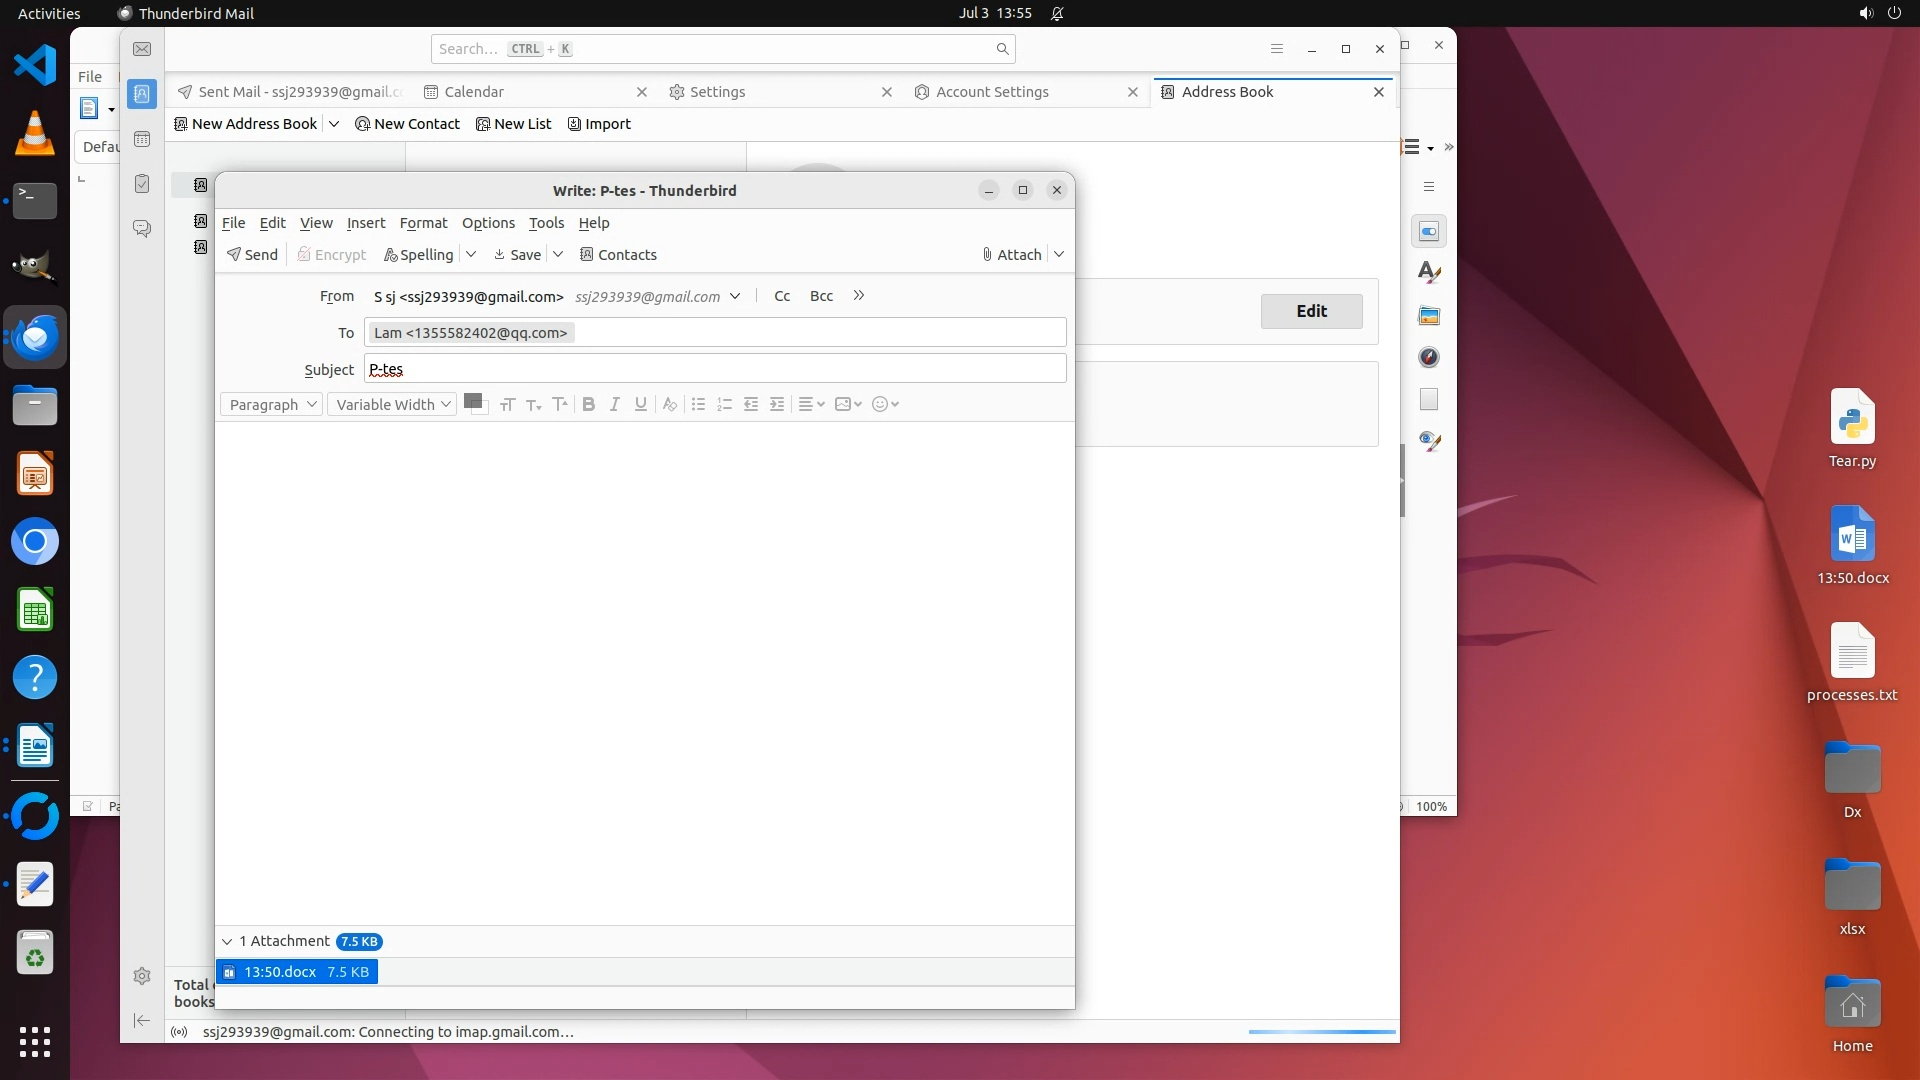Image resolution: width=1920 pixels, height=1080 pixels.
Task: Open the insert emoji picker
Action: 885,404
